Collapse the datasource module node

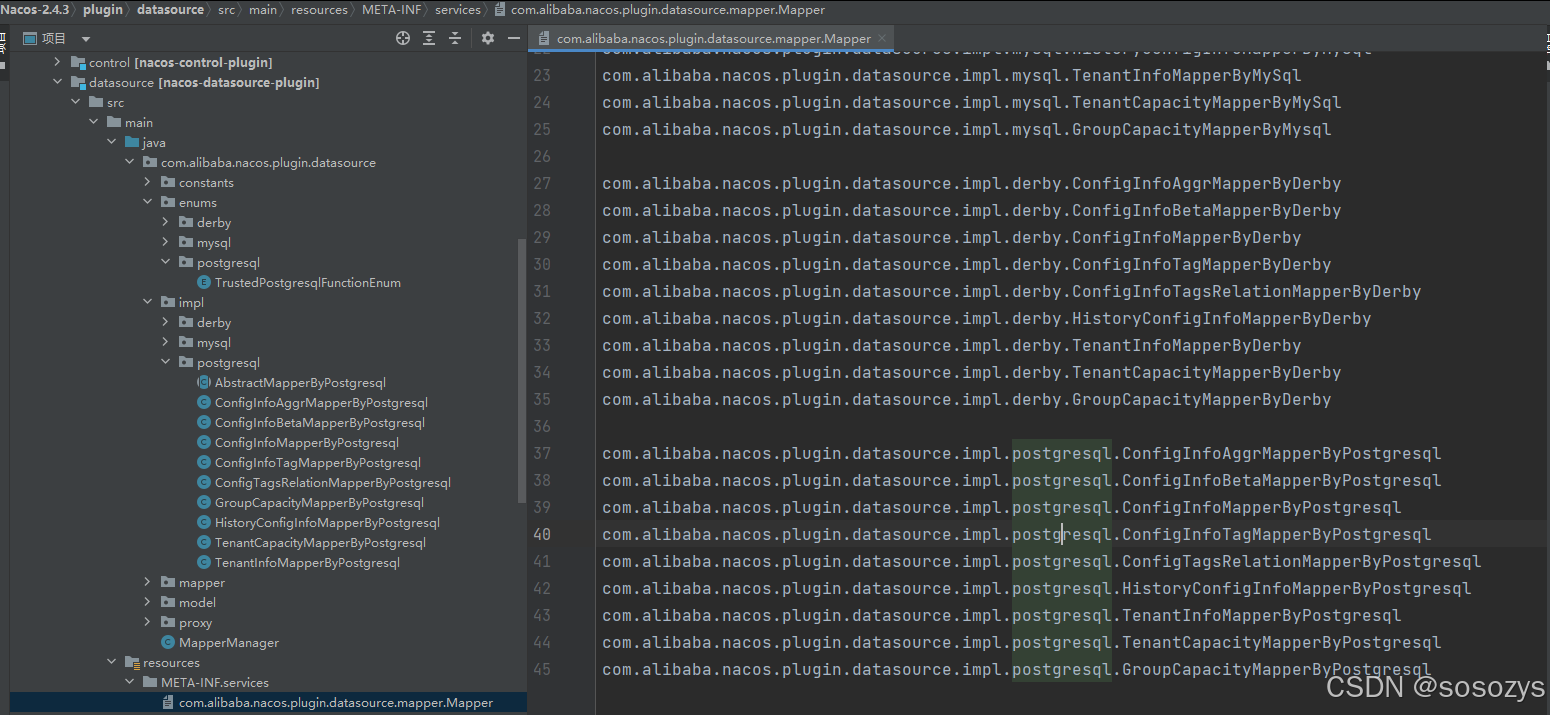click(x=57, y=82)
